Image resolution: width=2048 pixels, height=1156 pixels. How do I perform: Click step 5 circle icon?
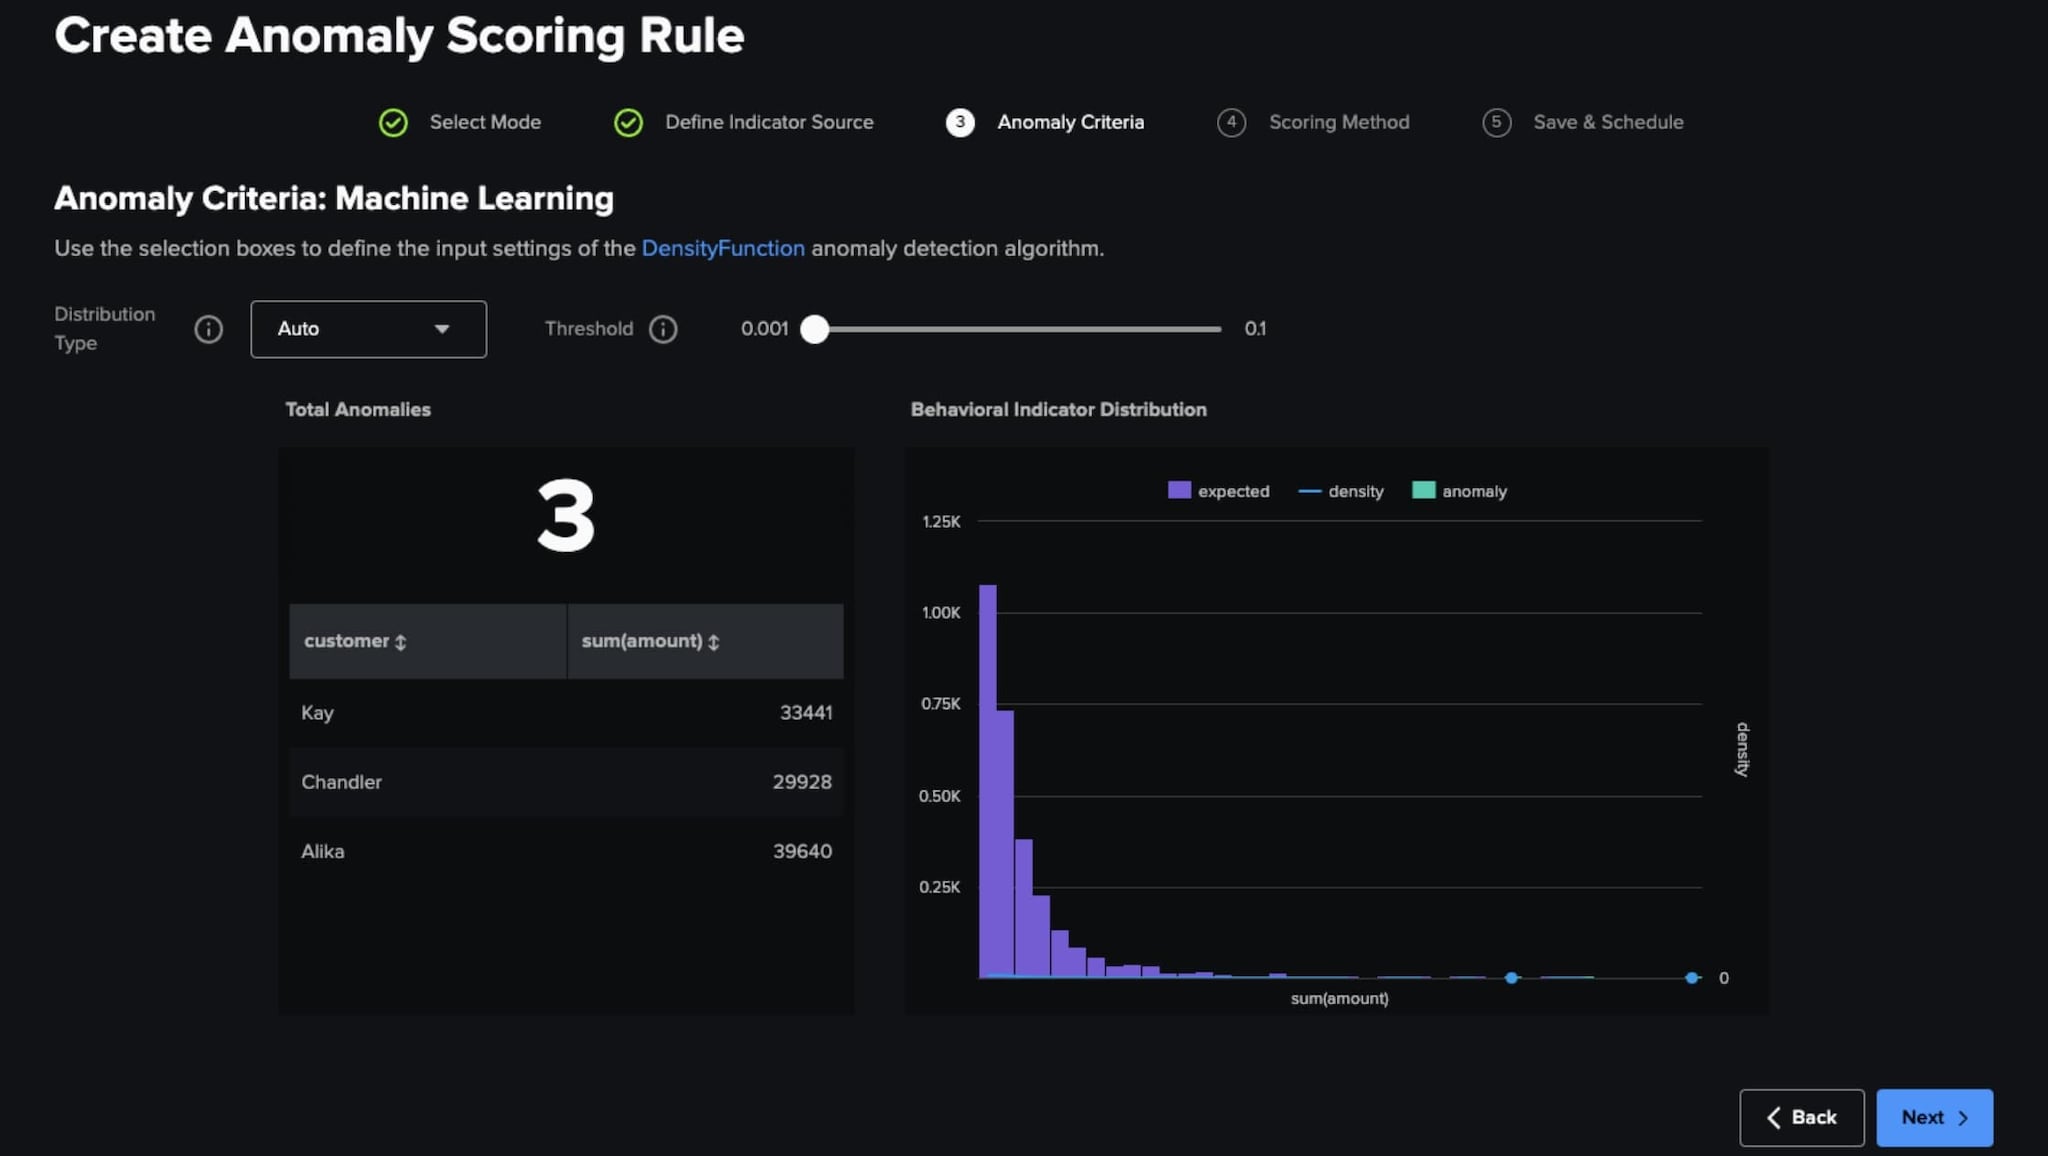coord(1496,123)
